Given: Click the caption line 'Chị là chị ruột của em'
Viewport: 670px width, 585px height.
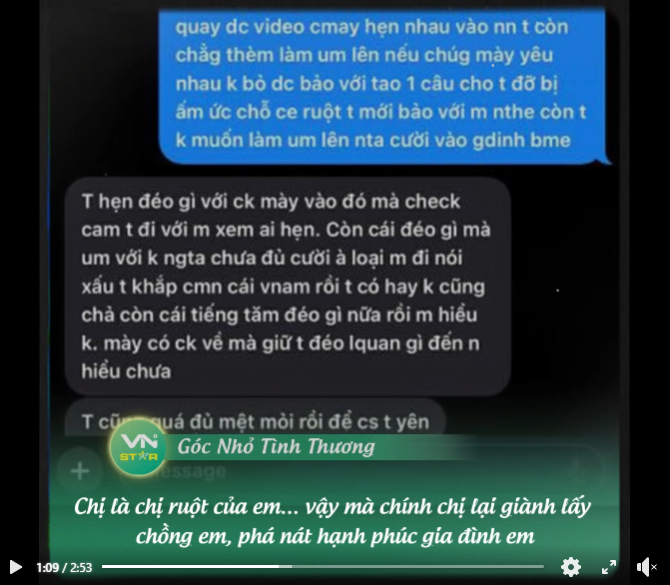Looking at the screenshot, I should pyautogui.click(x=332, y=507).
